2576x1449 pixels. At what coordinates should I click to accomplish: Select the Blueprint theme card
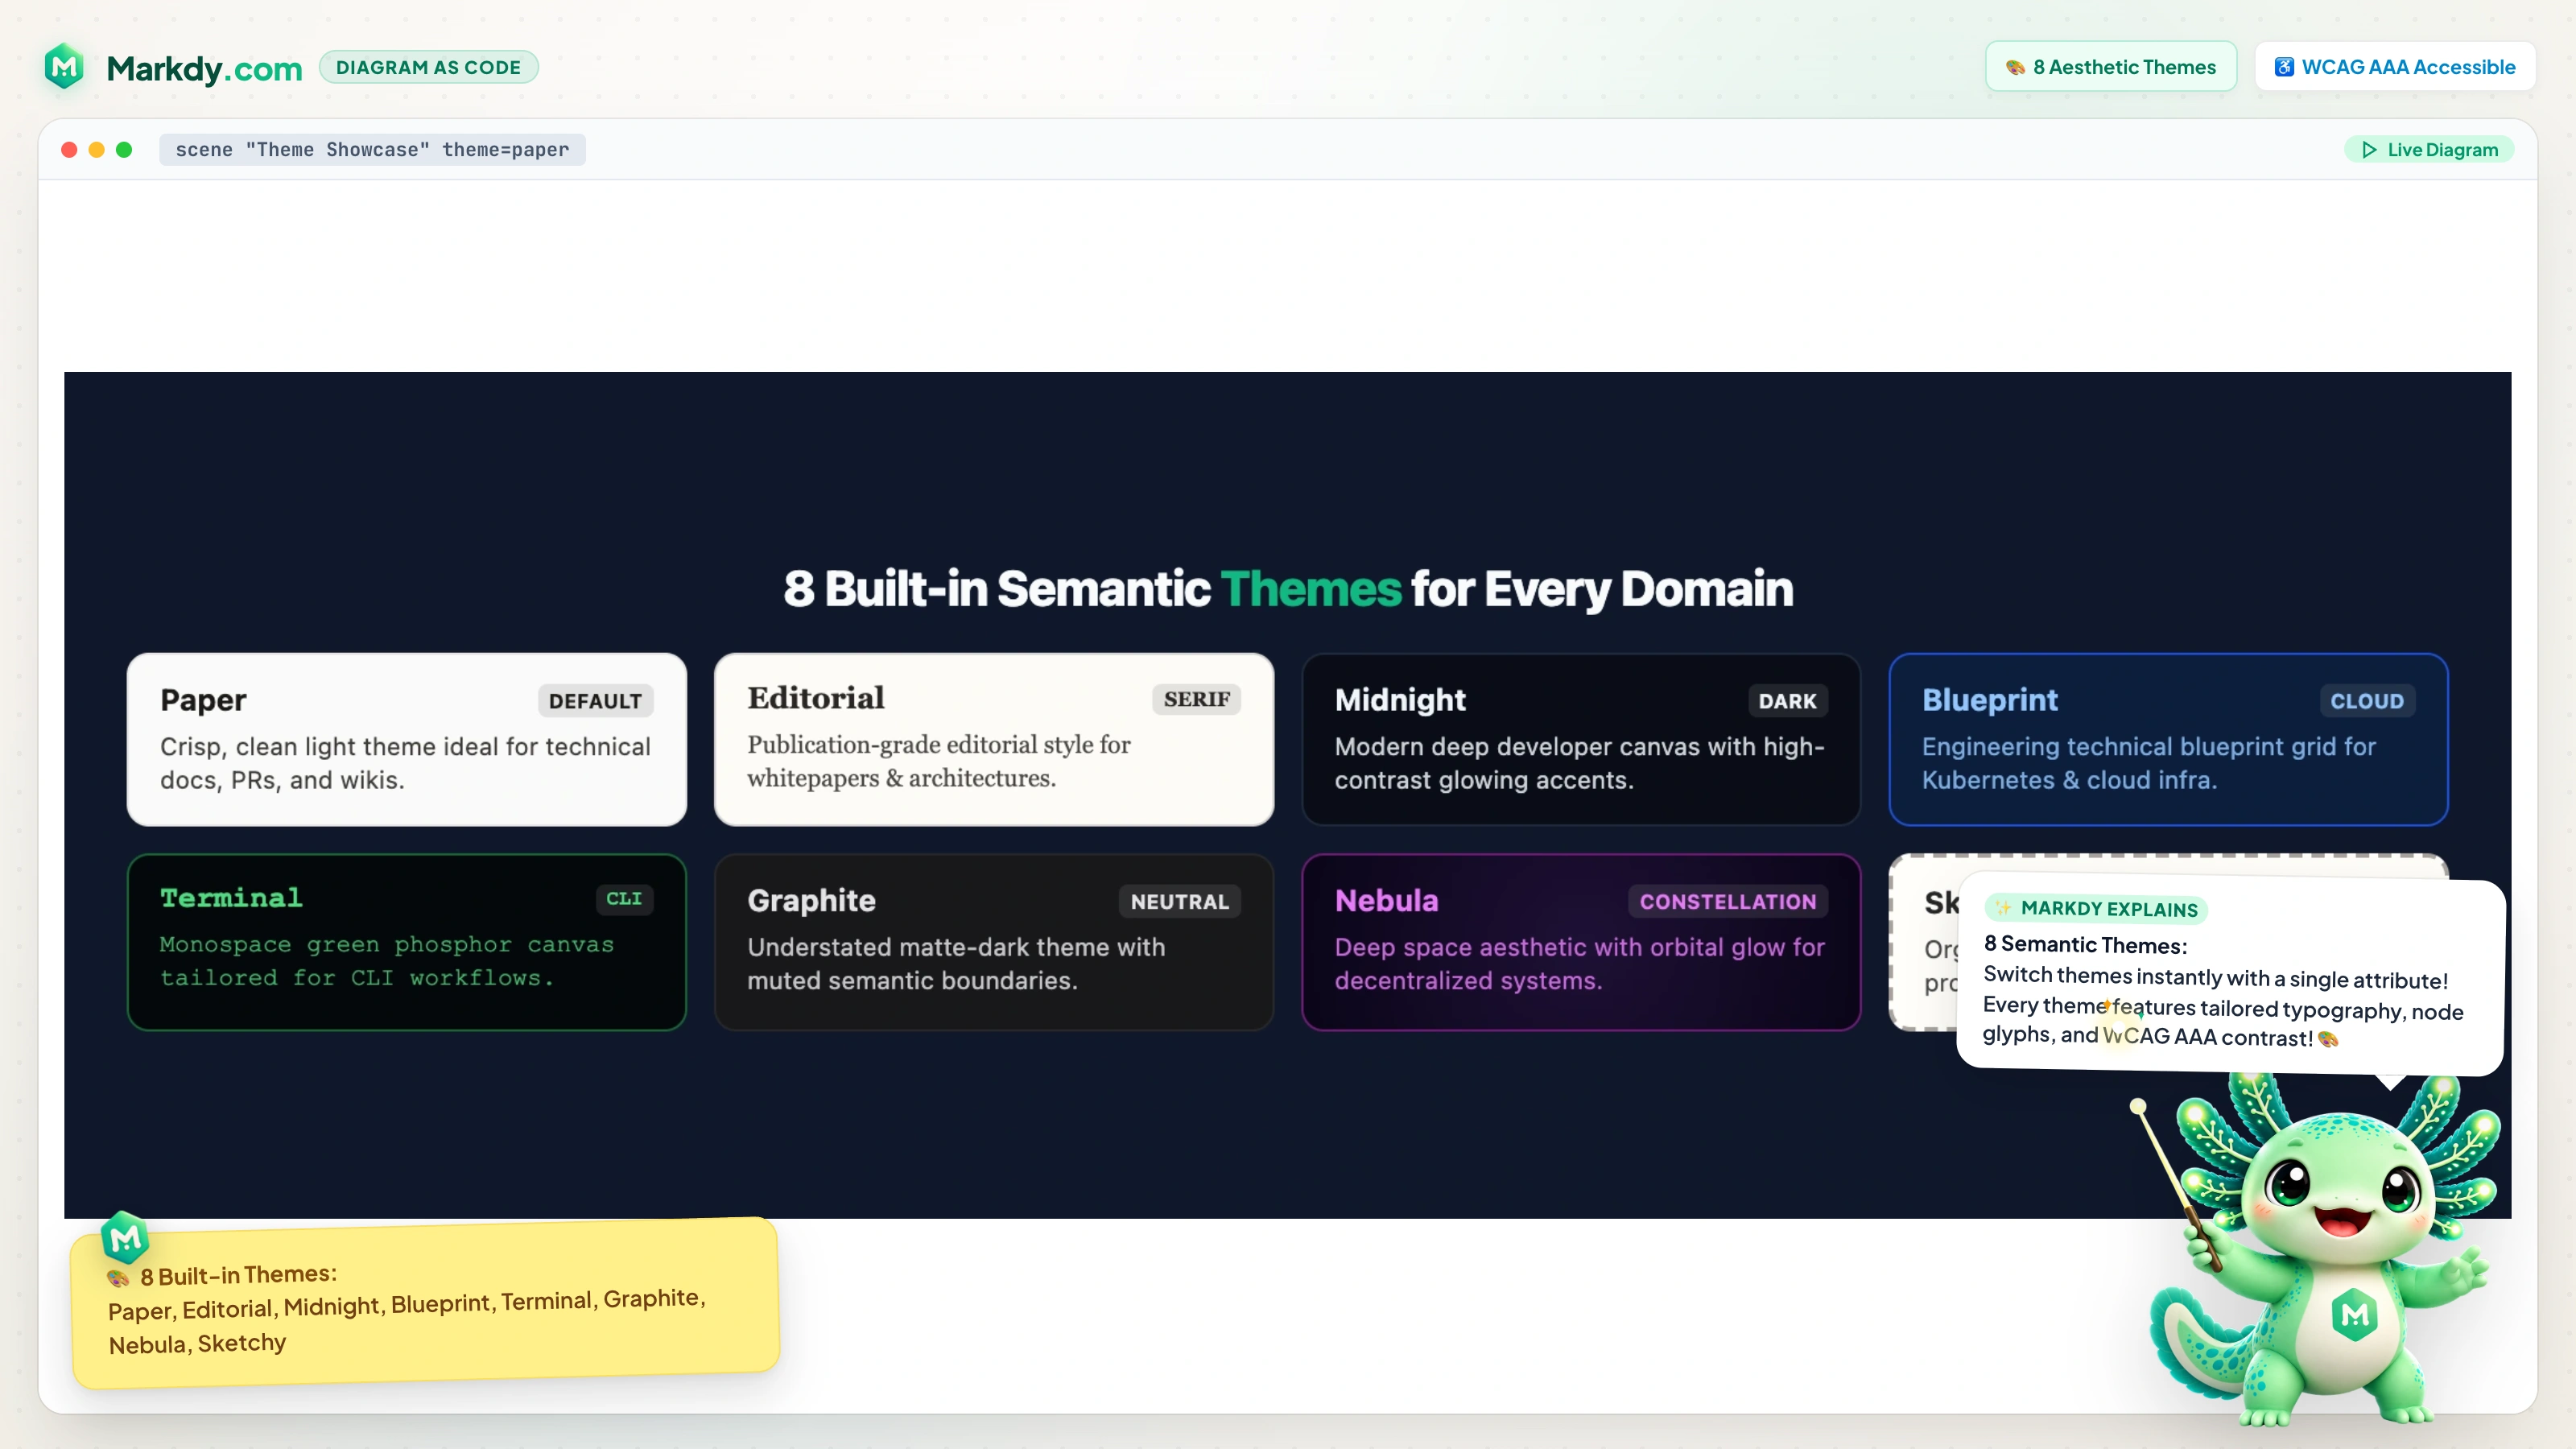2168,739
